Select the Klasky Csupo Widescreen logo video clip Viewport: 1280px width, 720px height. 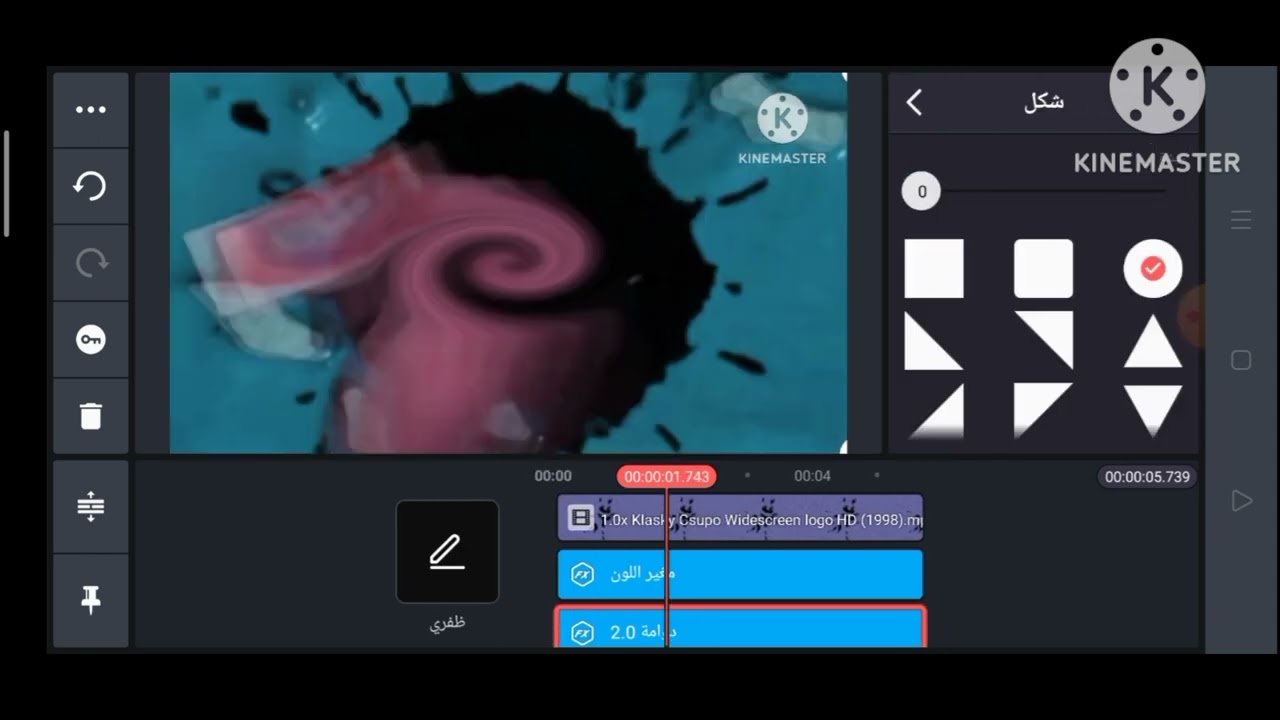740,519
